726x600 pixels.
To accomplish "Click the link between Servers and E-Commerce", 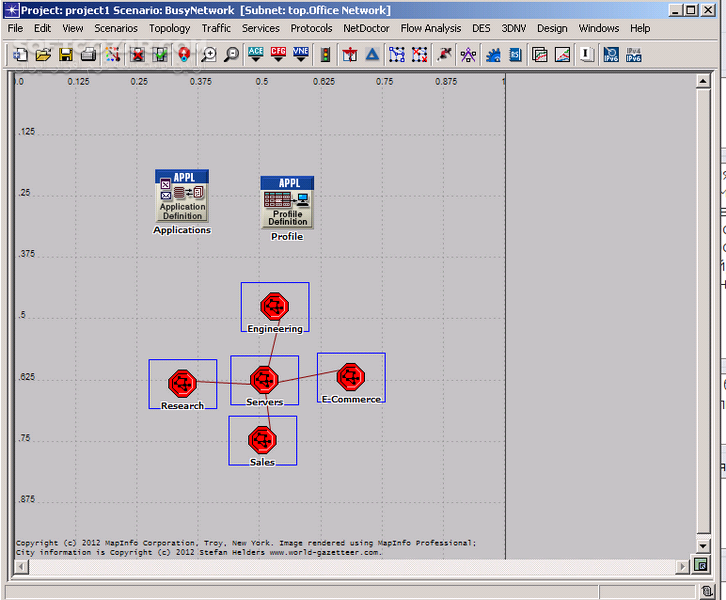I will pyautogui.click(x=307, y=376).
